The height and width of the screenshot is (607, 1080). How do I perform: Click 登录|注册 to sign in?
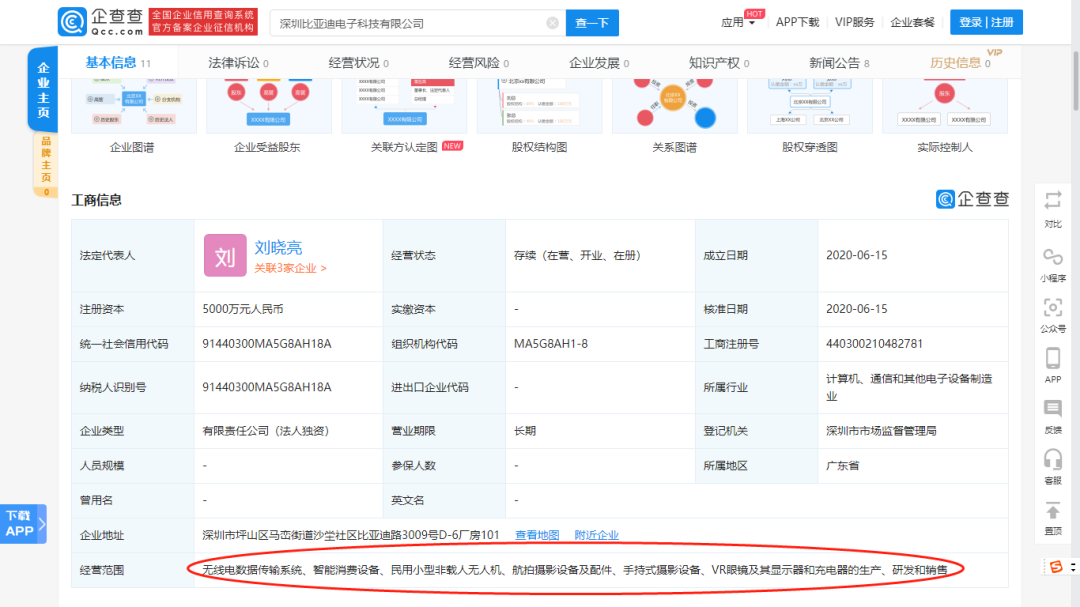tap(986, 21)
